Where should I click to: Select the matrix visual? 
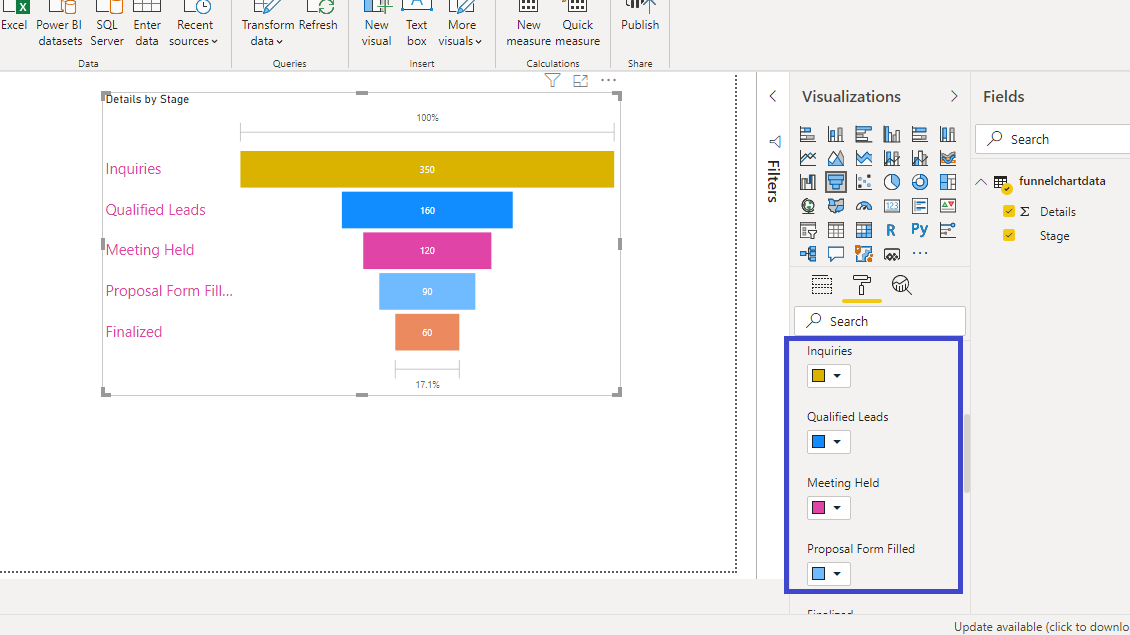tap(863, 230)
